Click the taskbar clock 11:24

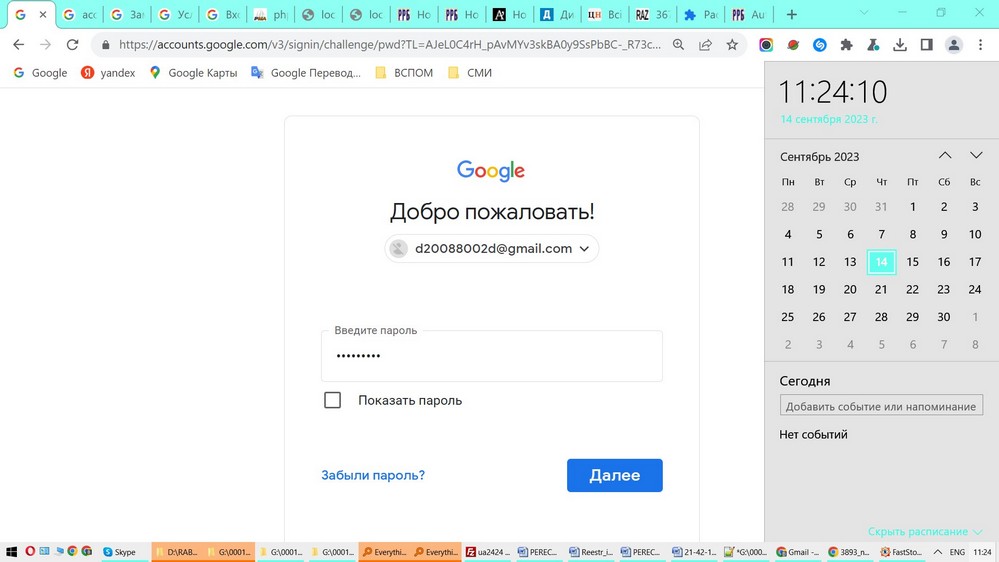tap(982, 552)
